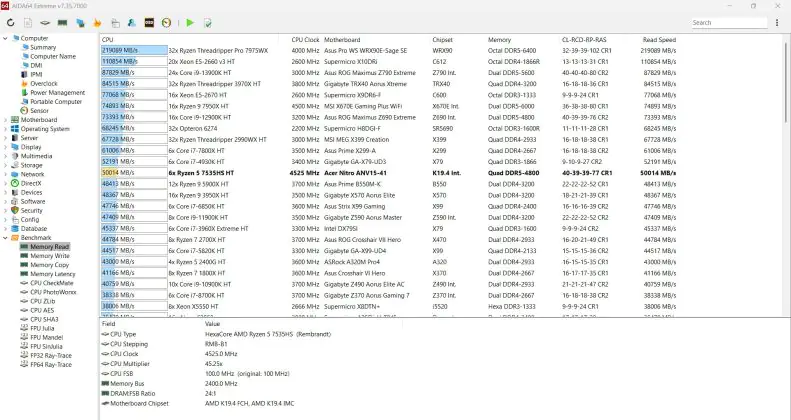Select the Ryzen Threadripper Pro 7975WX row

pyautogui.click(x=388, y=50)
